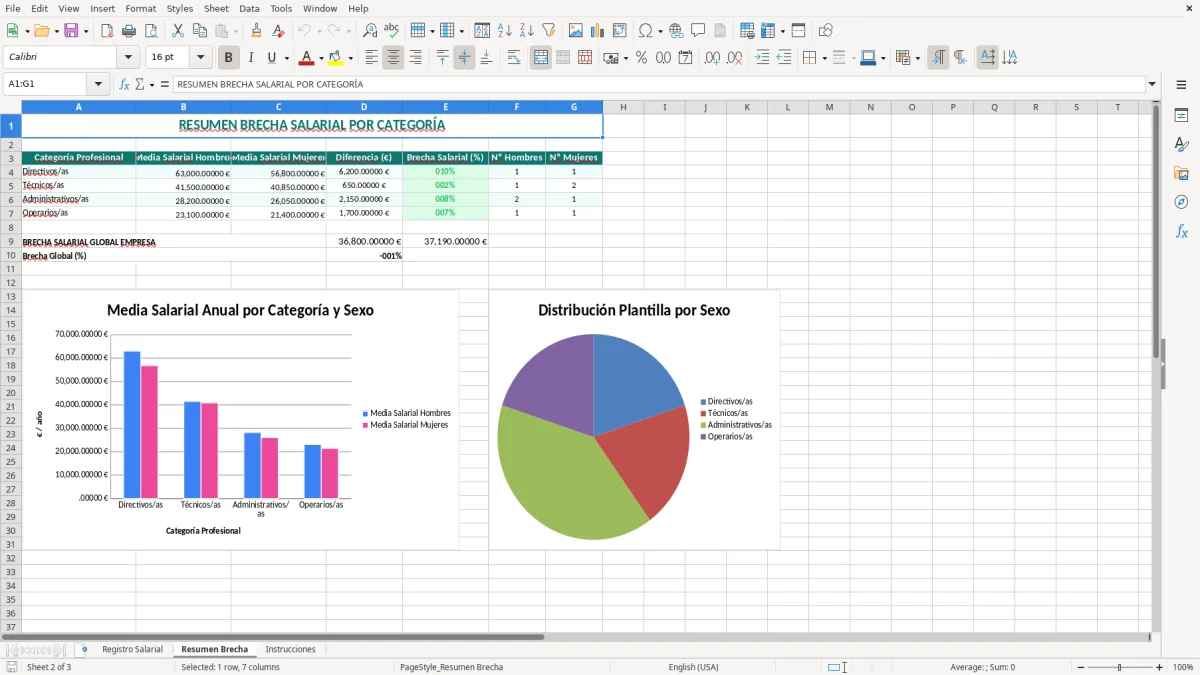
Task: Open Find & Replace from the toolbar
Action: point(370,31)
